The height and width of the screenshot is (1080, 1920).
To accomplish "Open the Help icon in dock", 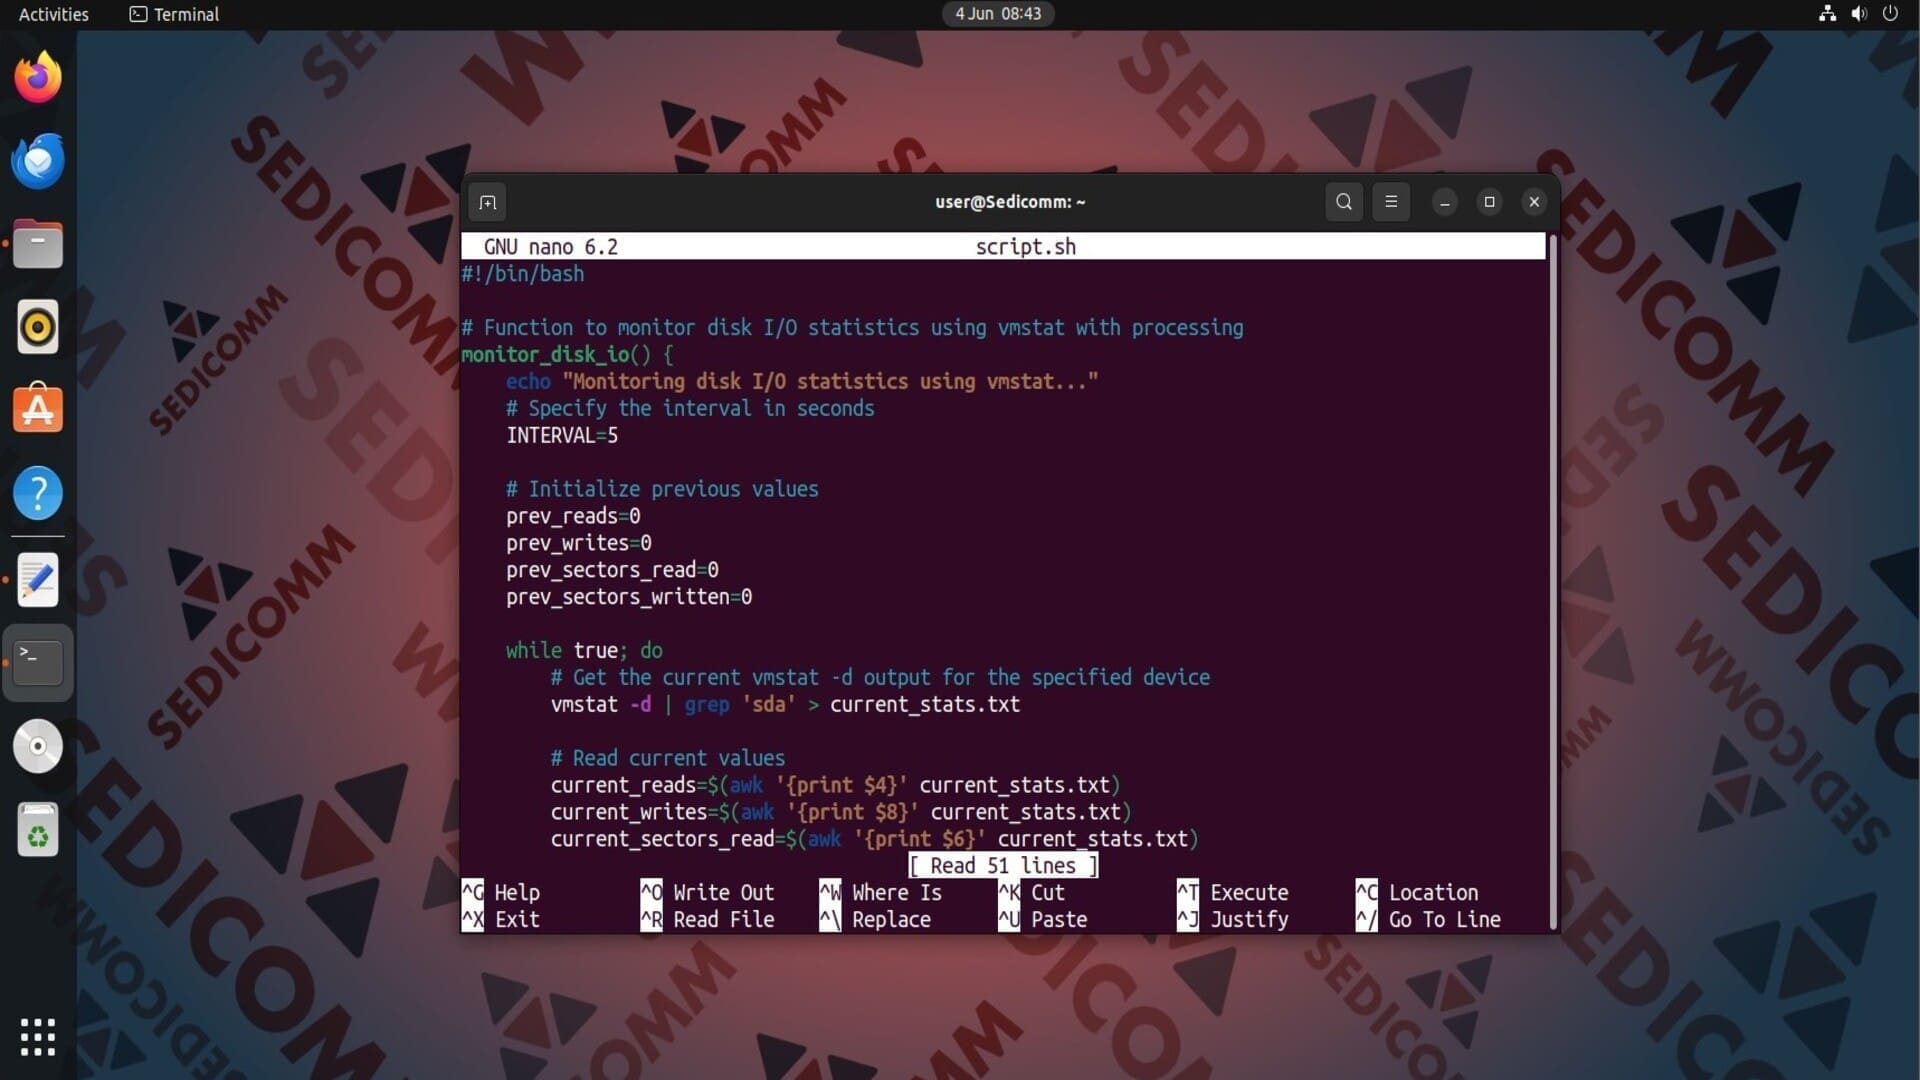I will click(x=38, y=493).
